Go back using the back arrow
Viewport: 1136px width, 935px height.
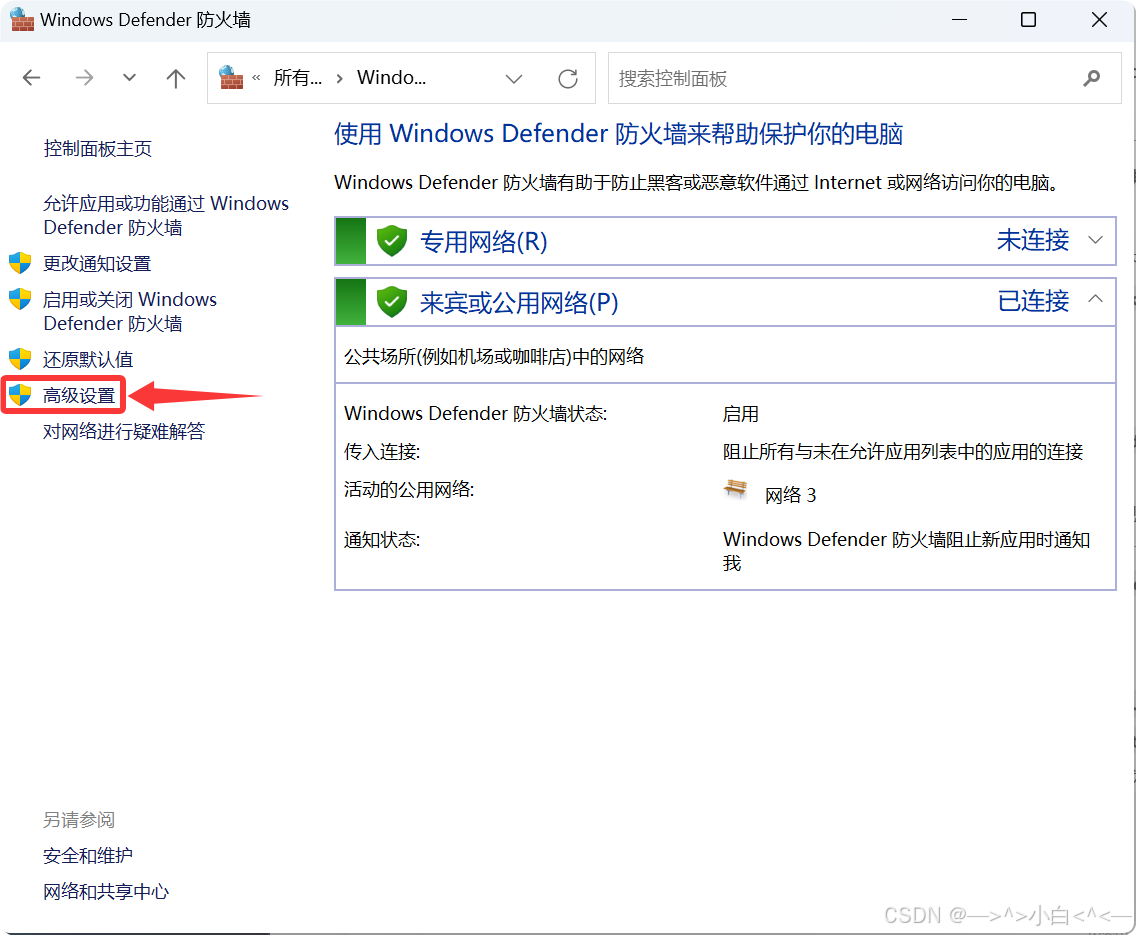[31, 77]
